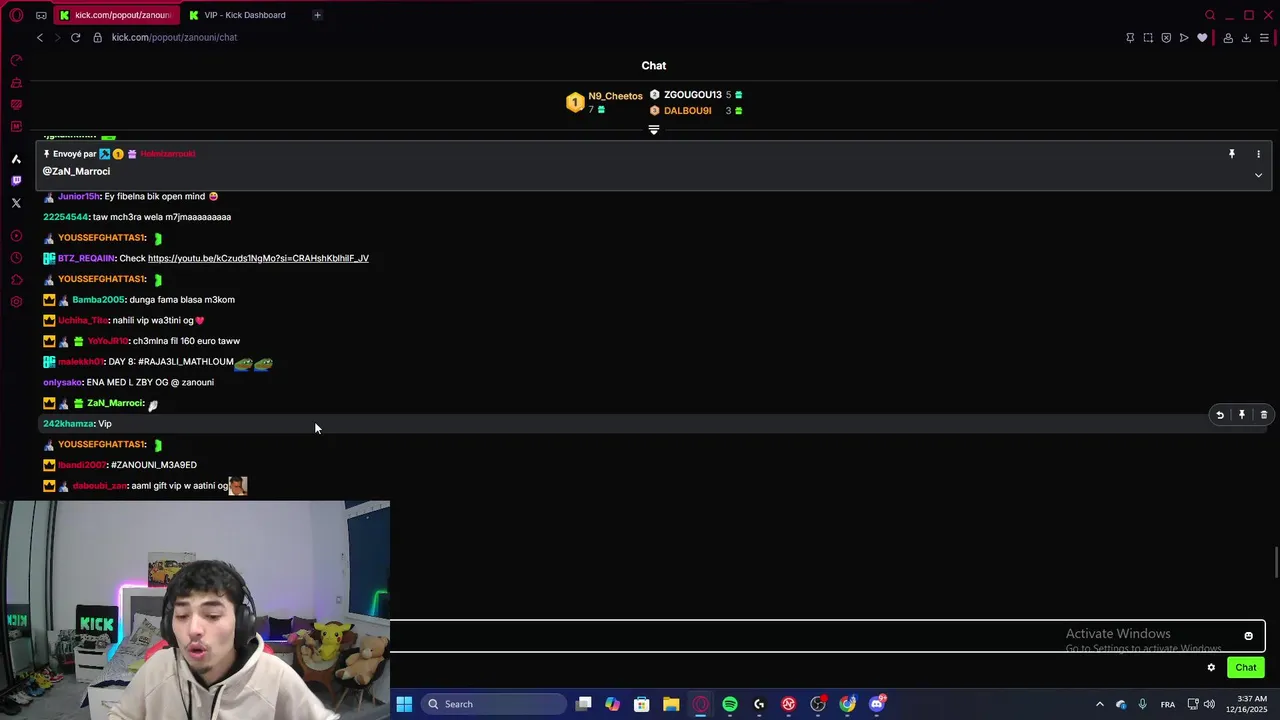1280x720 pixels.
Task: Open Spotify from the taskbar
Action: pyautogui.click(x=730, y=704)
